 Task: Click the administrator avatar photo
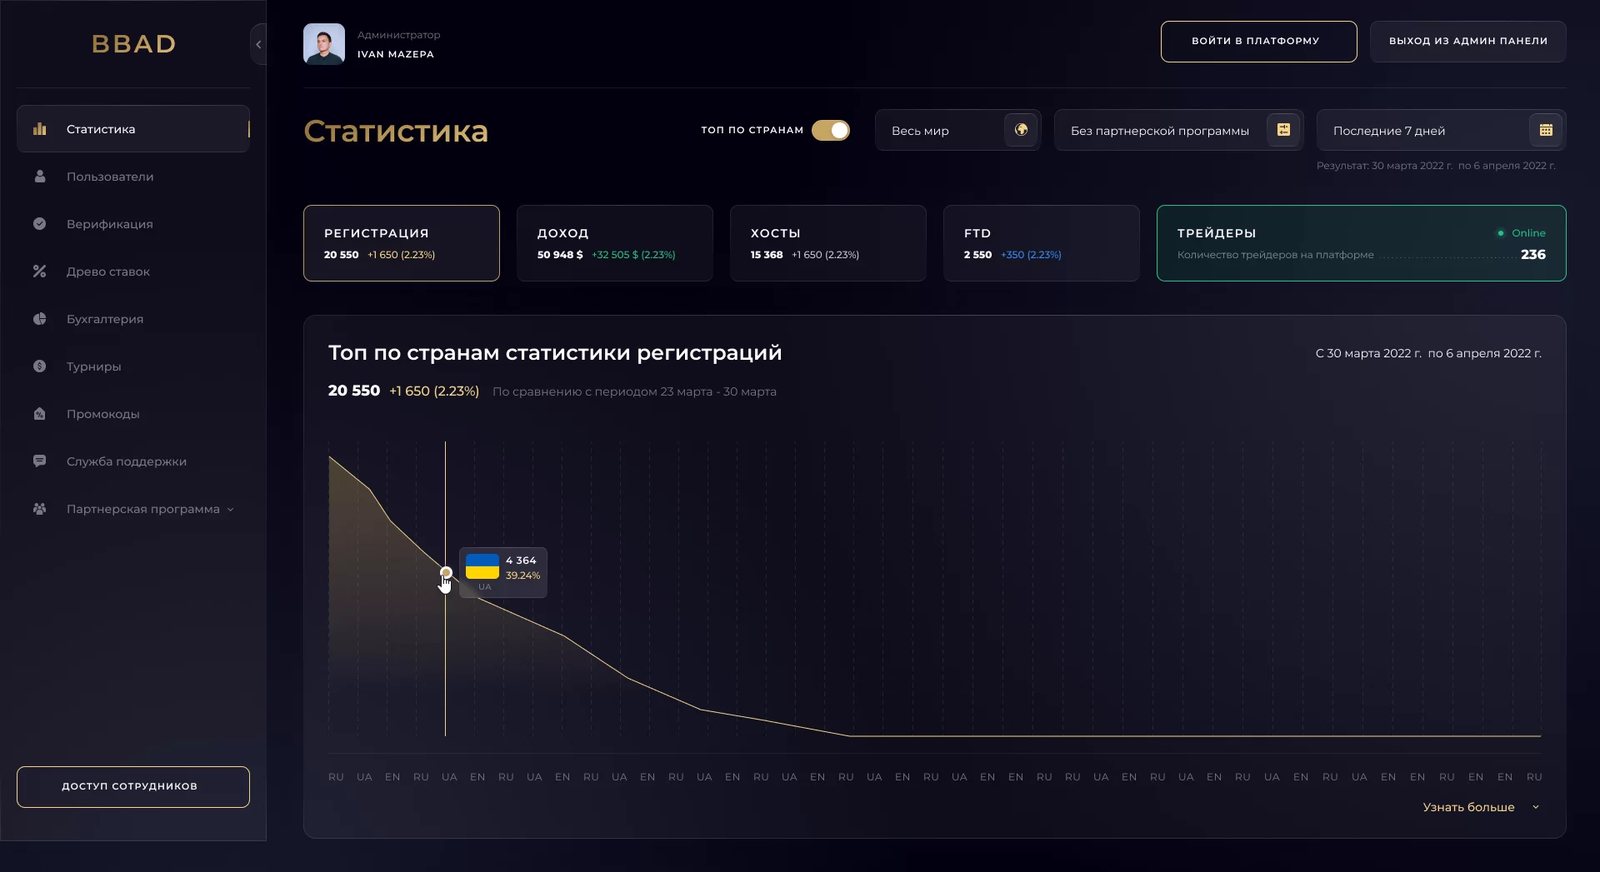[324, 44]
